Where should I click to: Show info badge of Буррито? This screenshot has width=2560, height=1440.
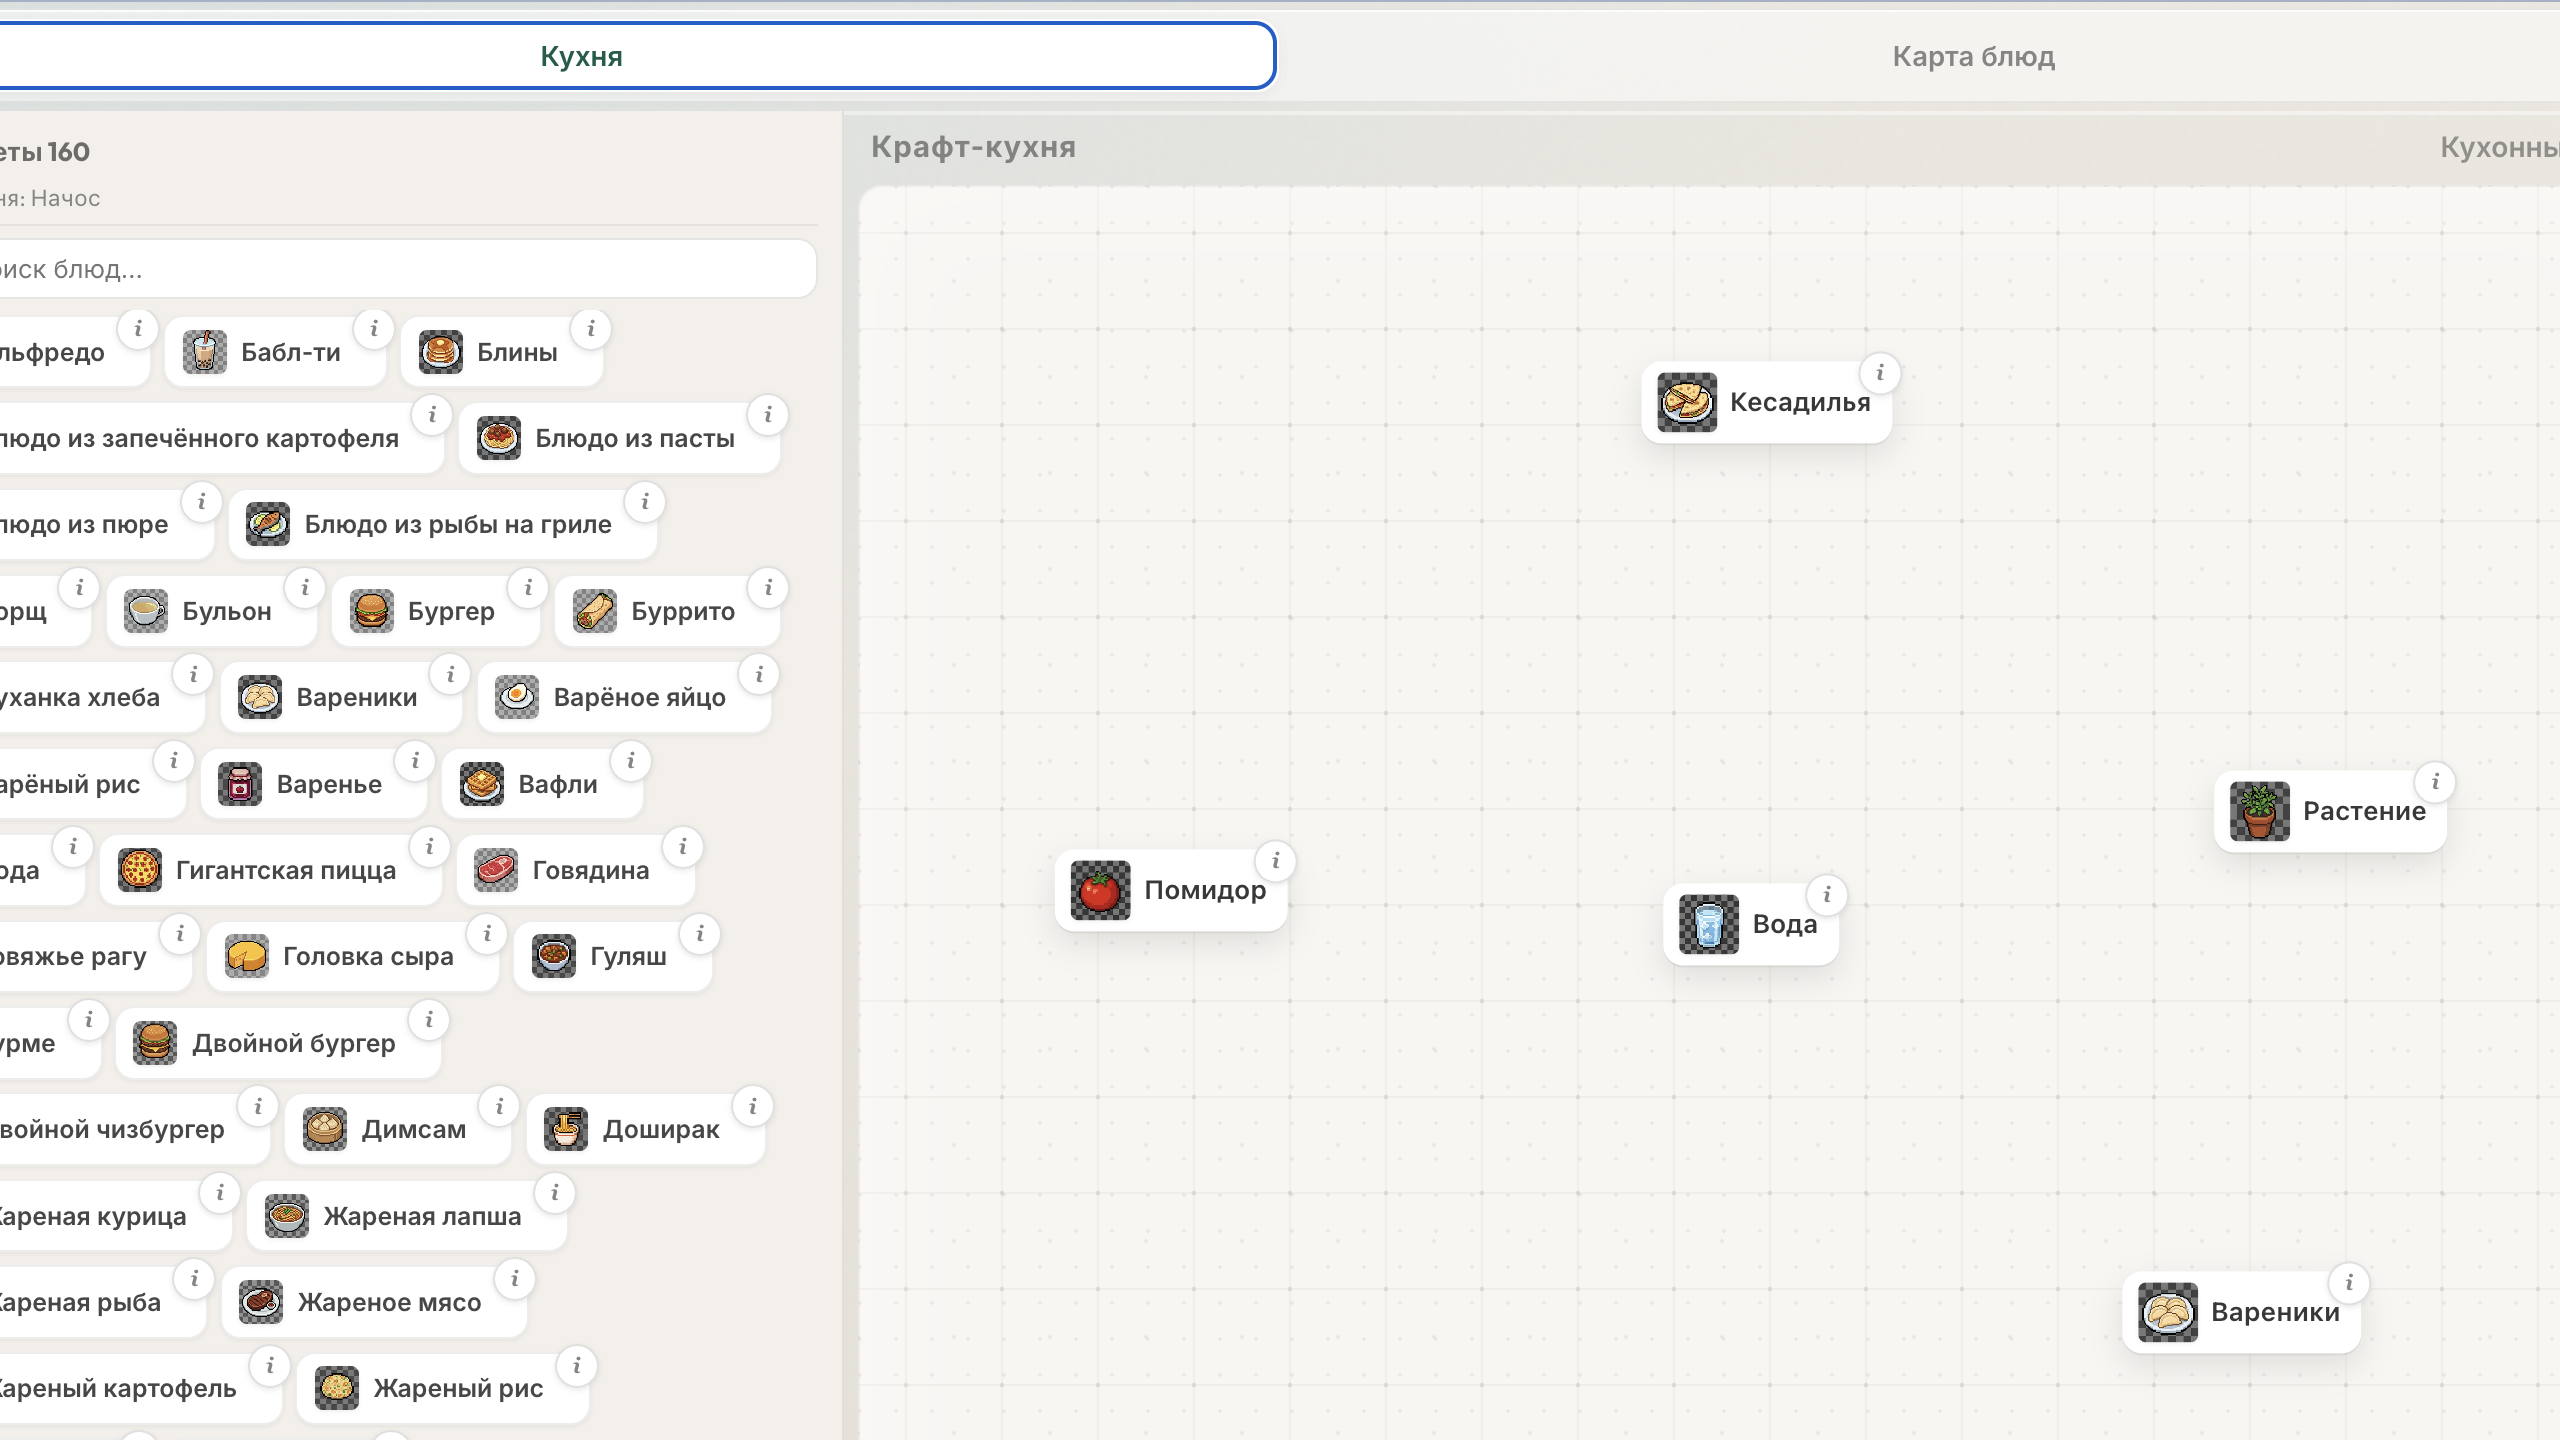point(769,588)
